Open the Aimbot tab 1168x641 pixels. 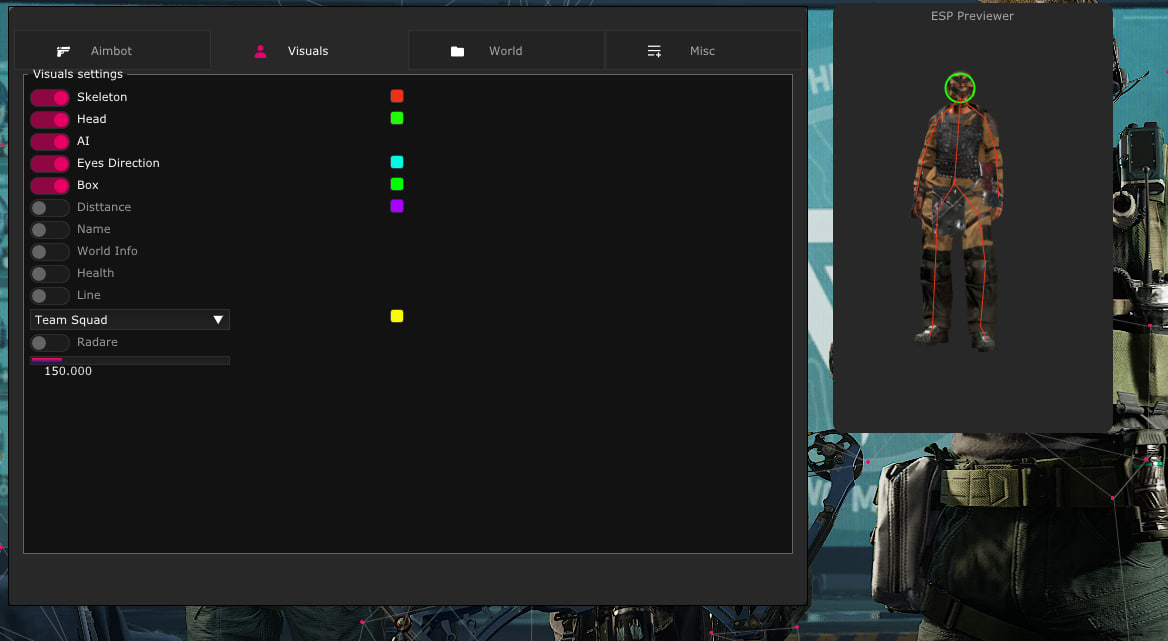point(112,51)
